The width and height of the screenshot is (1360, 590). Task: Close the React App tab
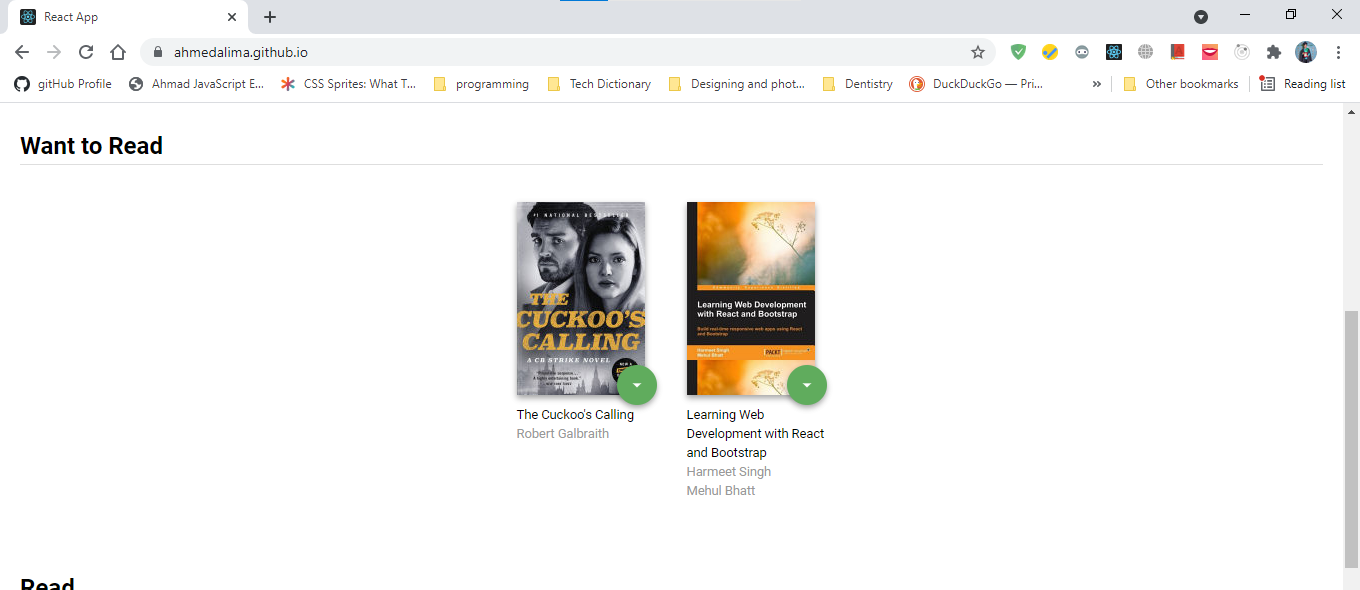click(232, 17)
